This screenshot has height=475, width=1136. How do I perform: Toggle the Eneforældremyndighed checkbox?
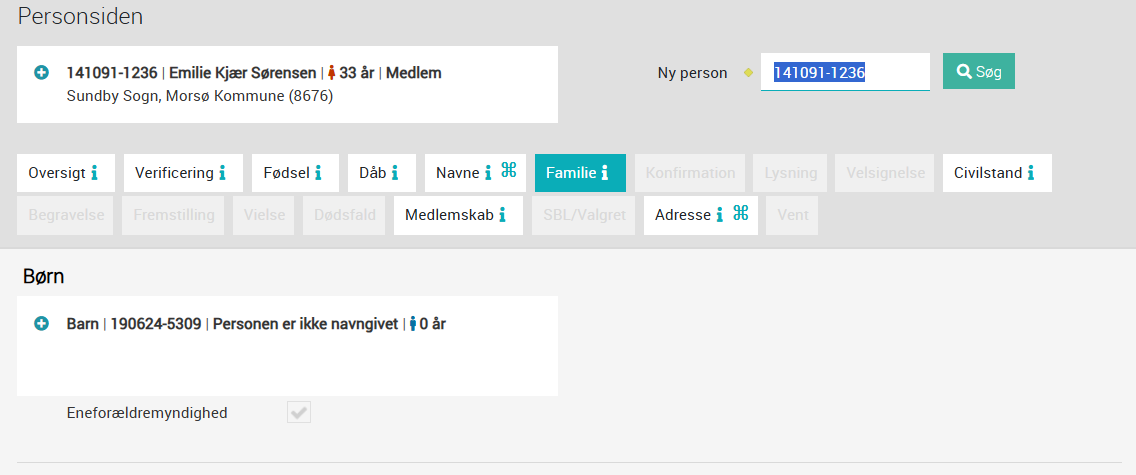pyautogui.click(x=298, y=413)
